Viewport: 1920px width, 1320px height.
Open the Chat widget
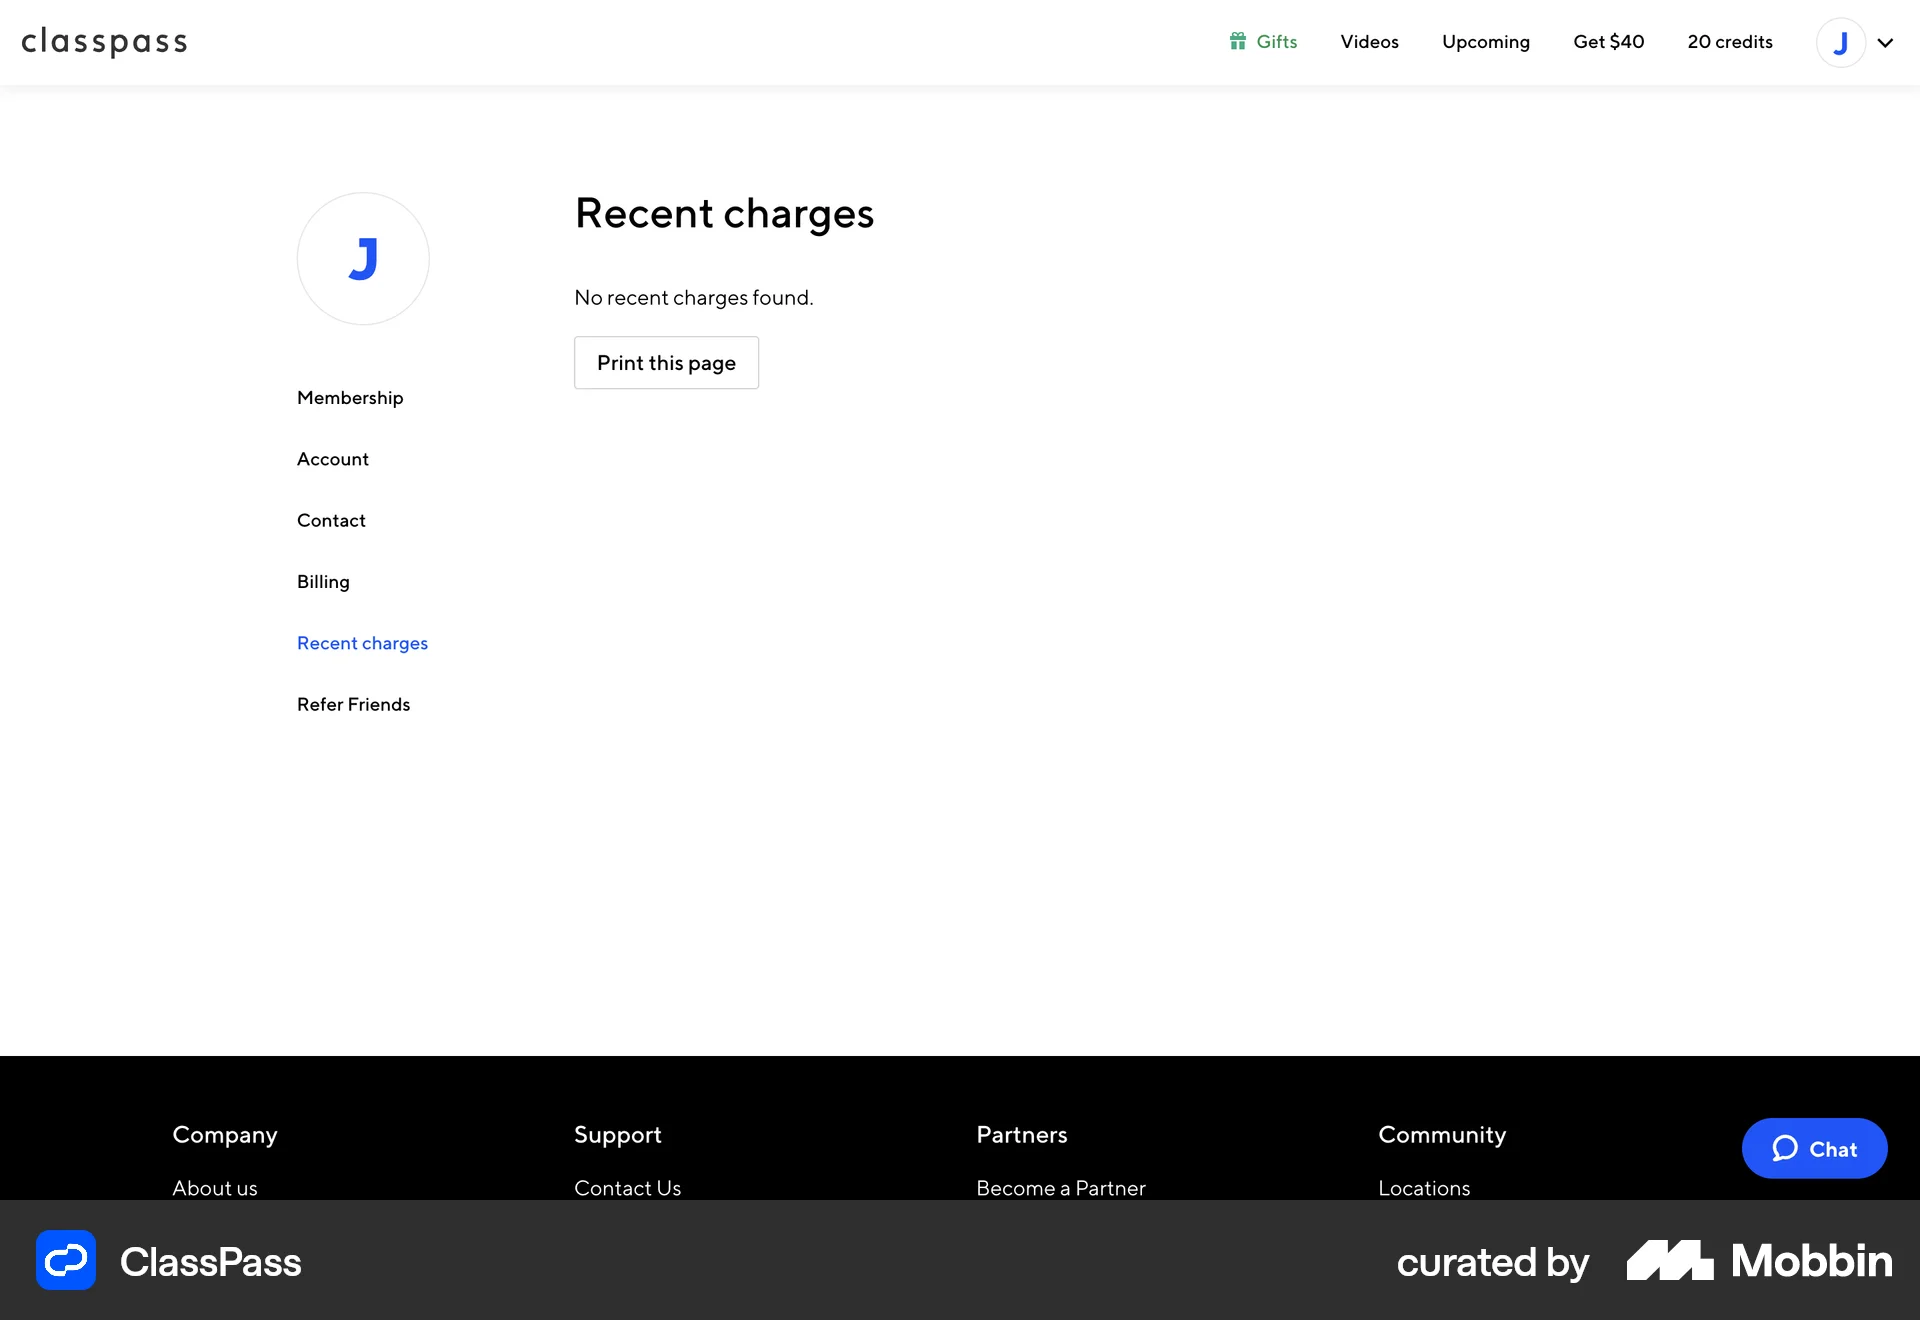coord(1814,1148)
